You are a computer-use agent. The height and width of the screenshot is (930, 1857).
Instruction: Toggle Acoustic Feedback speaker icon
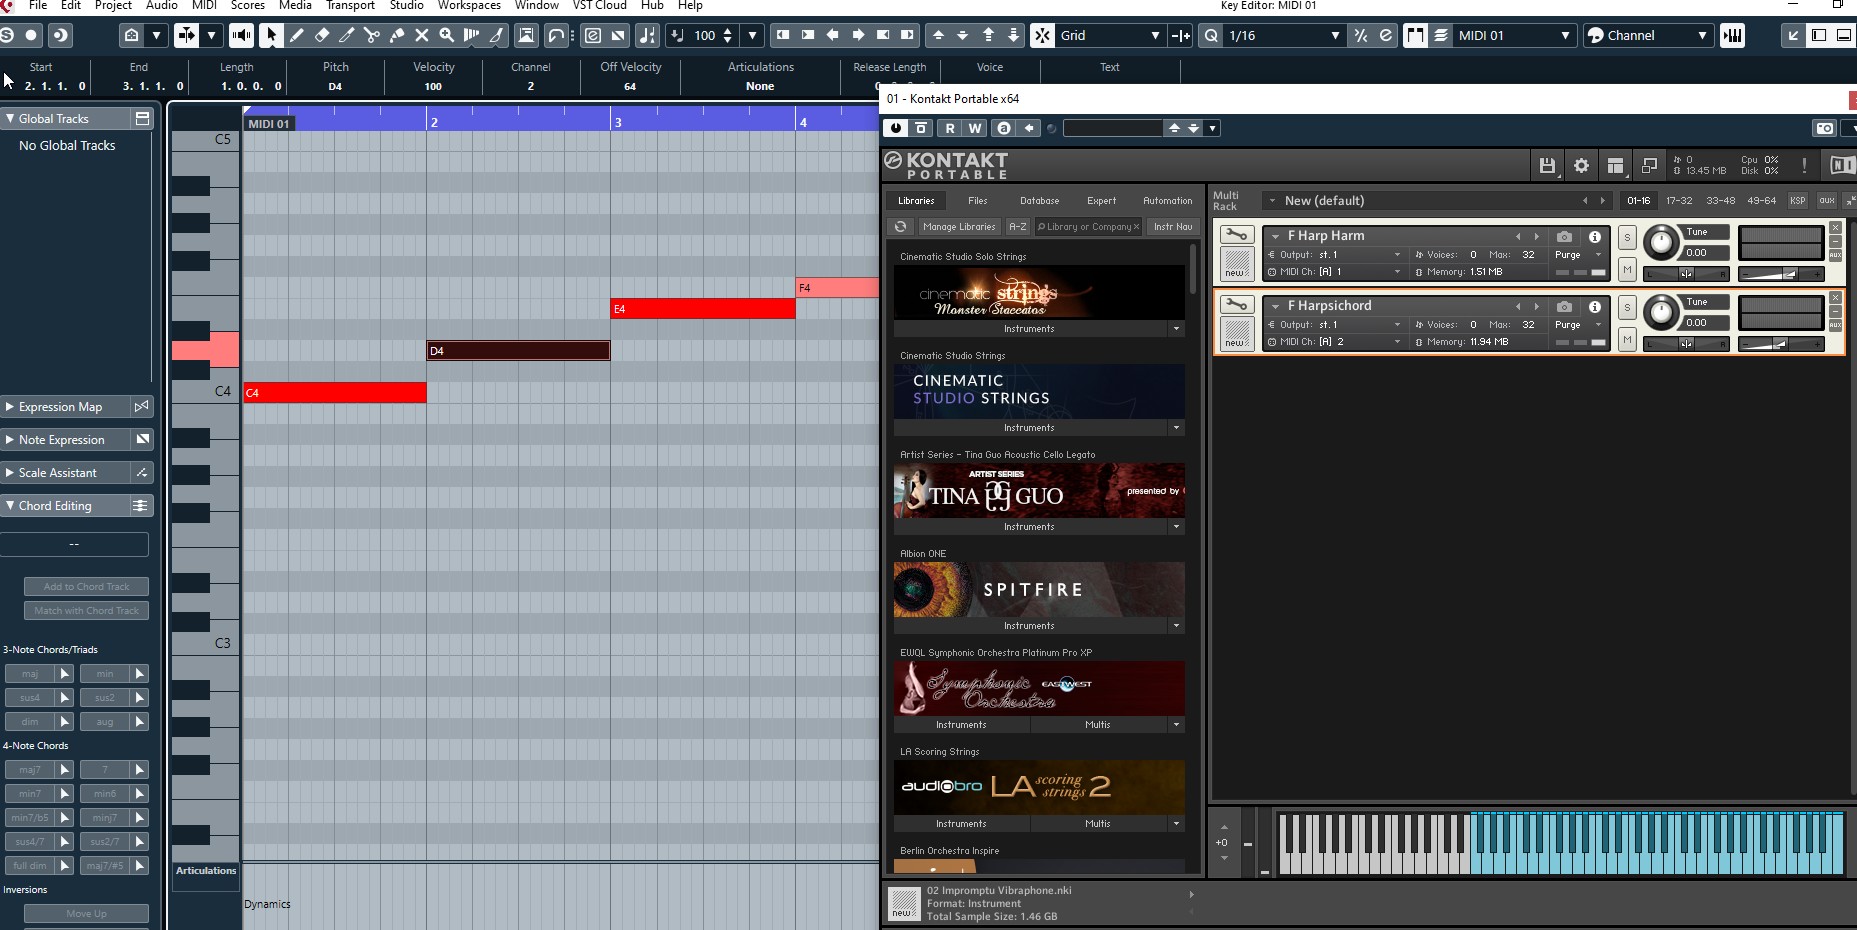click(241, 35)
